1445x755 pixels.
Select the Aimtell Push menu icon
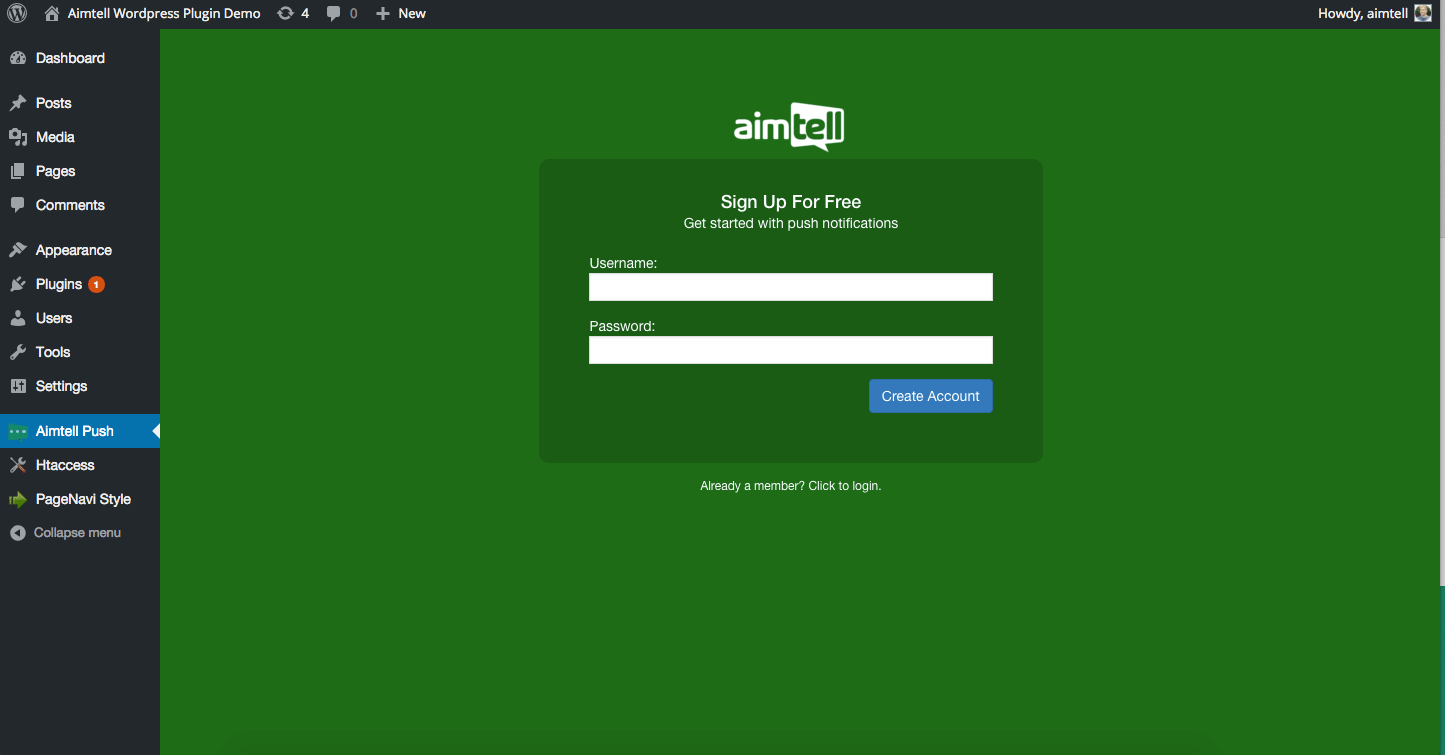(18, 431)
